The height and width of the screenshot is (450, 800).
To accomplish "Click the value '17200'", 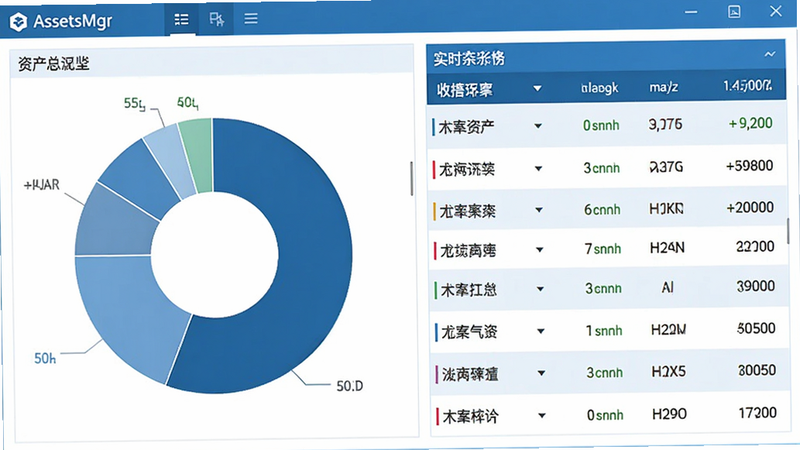I will tap(758, 413).
